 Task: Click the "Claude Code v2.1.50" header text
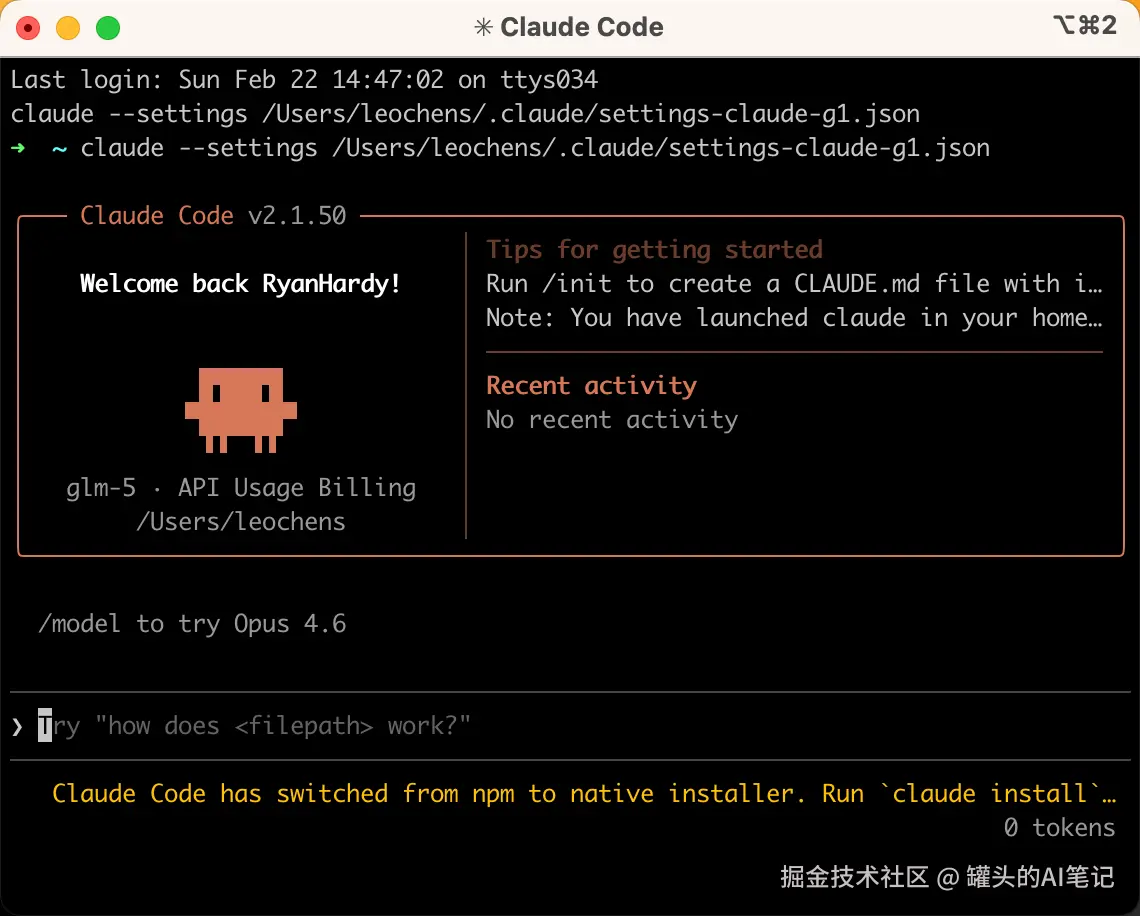213,215
